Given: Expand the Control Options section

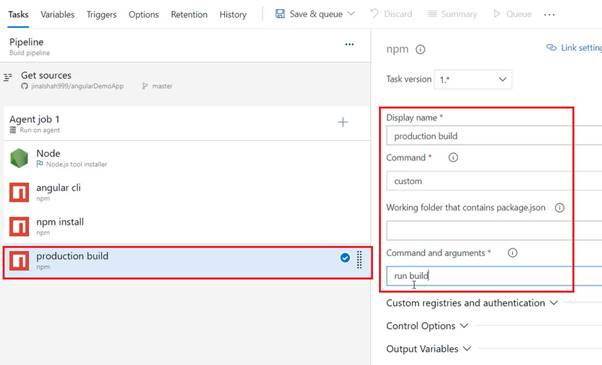Looking at the screenshot, I should (427, 326).
